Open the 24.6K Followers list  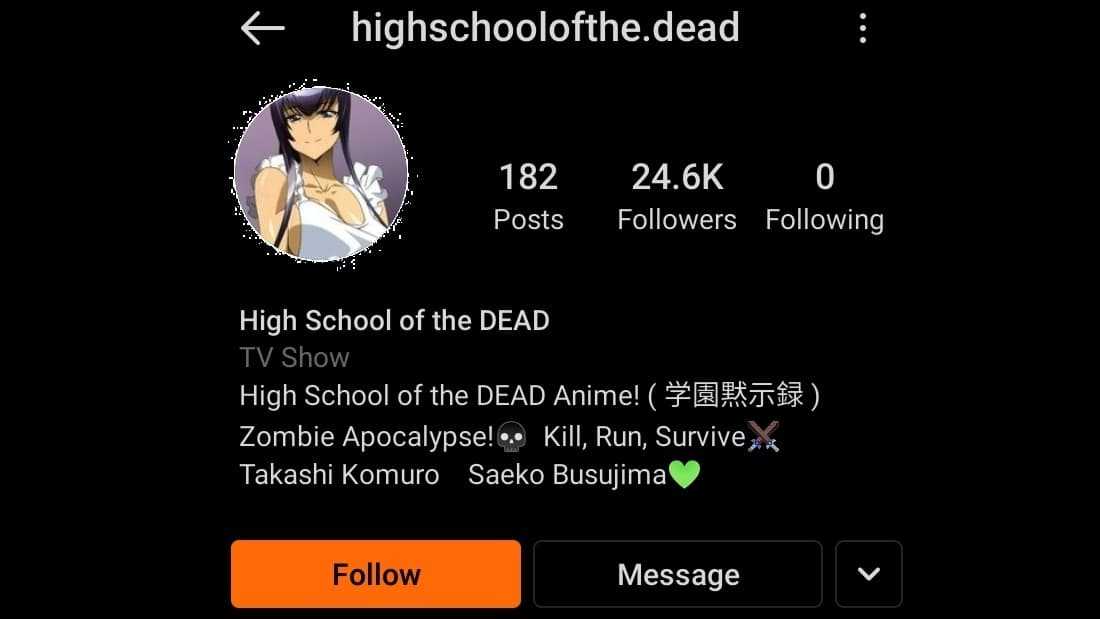[x=677, y=197]
